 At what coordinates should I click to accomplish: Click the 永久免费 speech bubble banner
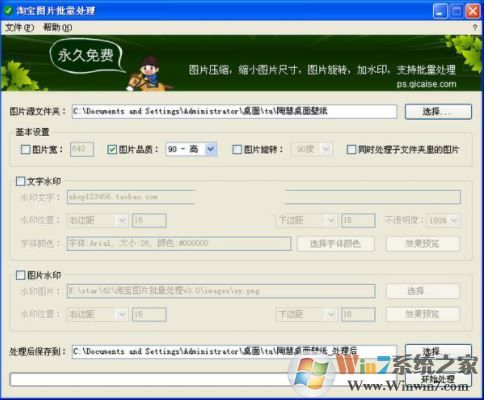click(x=86, y=55)
